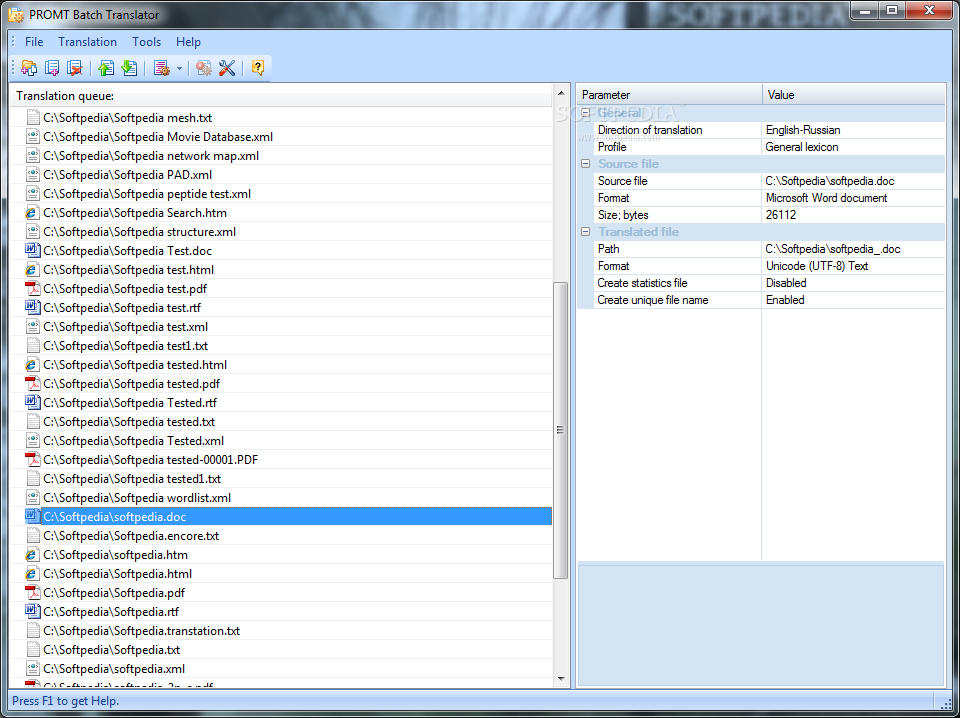Click the PROMT Batch Translator title bar icon

[x=16, y=14]
